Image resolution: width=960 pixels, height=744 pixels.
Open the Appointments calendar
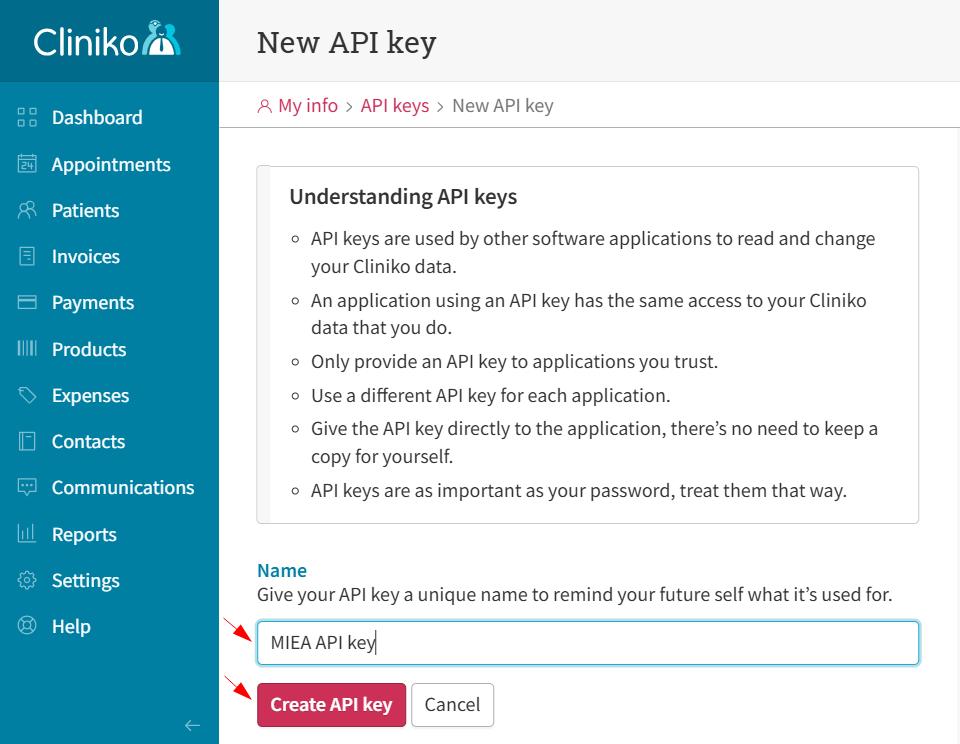pos(110,164)
